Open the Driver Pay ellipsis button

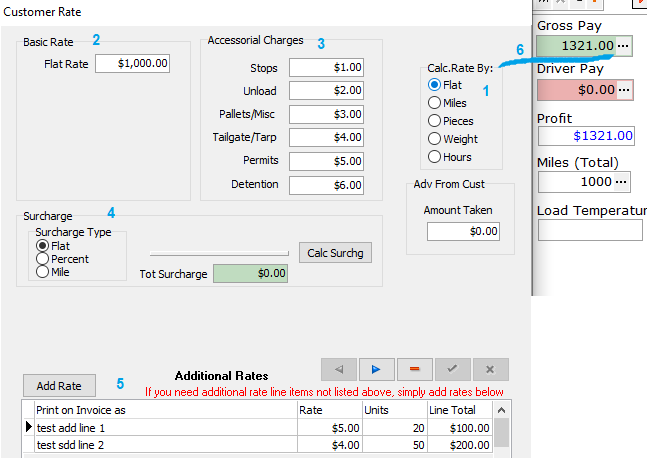tap(624, 90)
